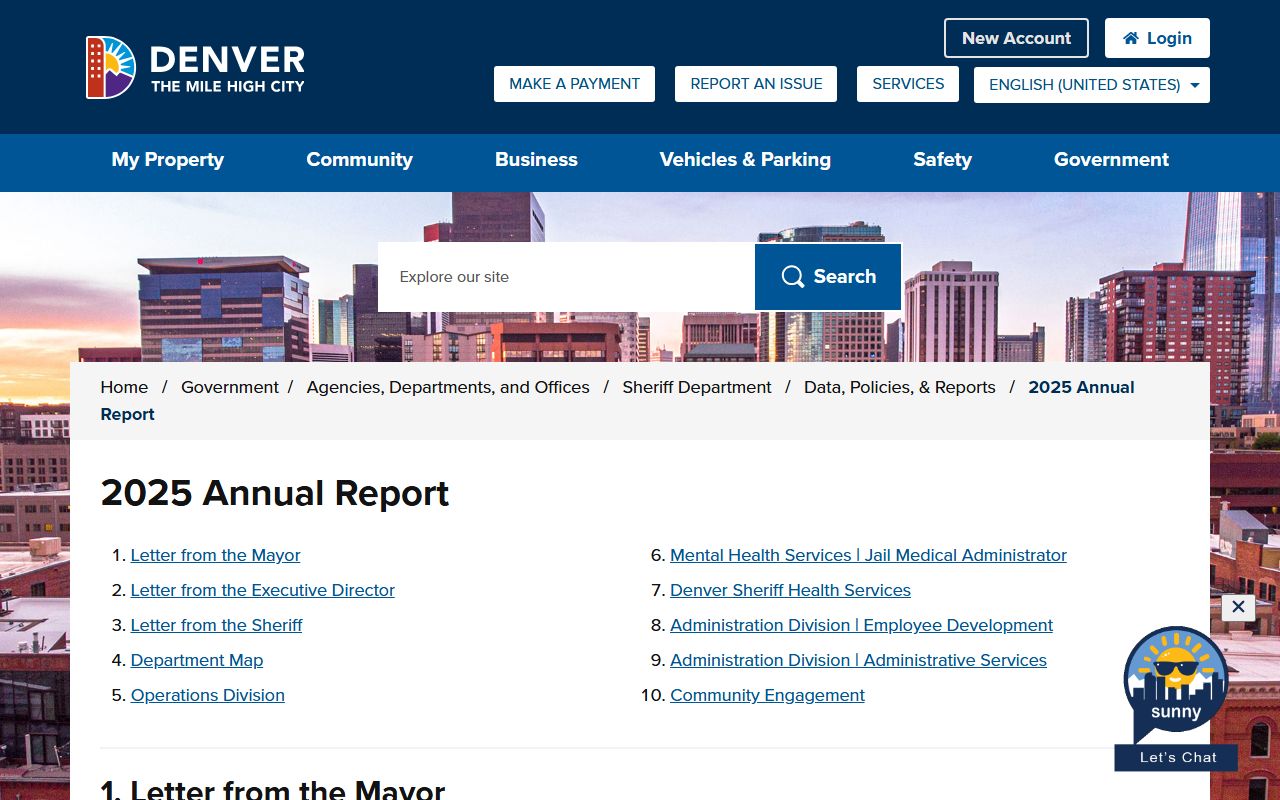Jump to Letter from the Executive Director

point(263,590)
